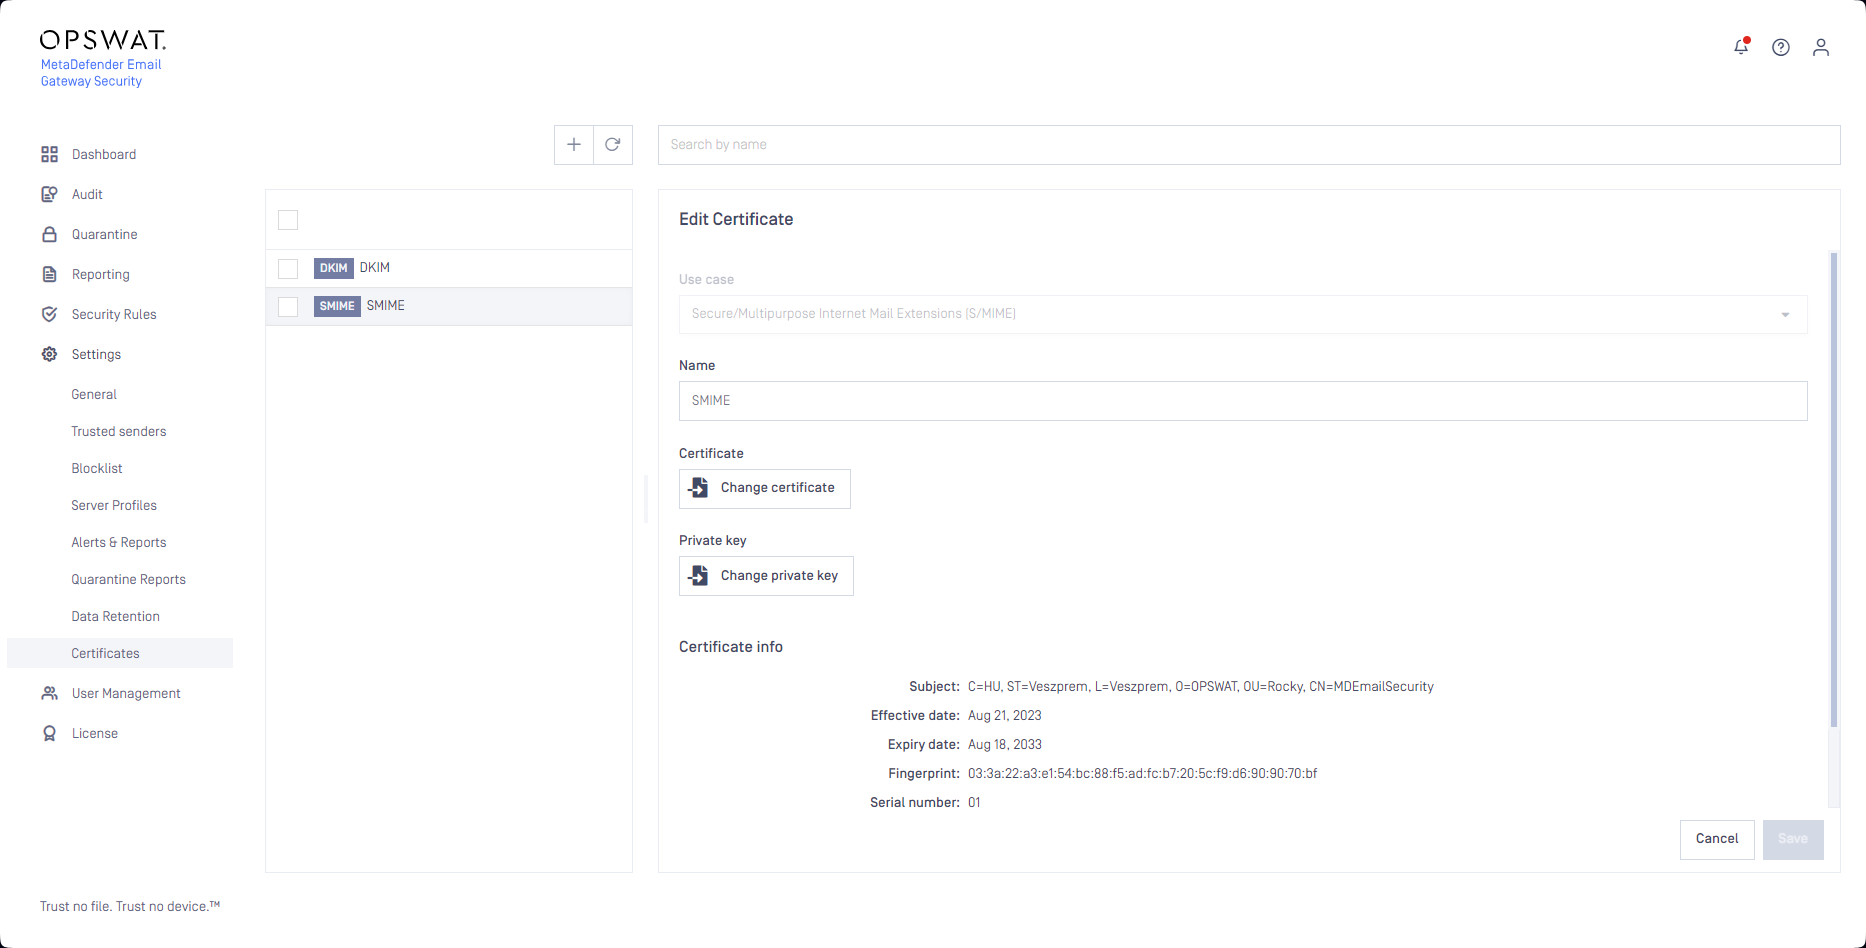Open the Dashboard menu item
This screenshot has width=1866, height=948.
click(x=104, y=154)
